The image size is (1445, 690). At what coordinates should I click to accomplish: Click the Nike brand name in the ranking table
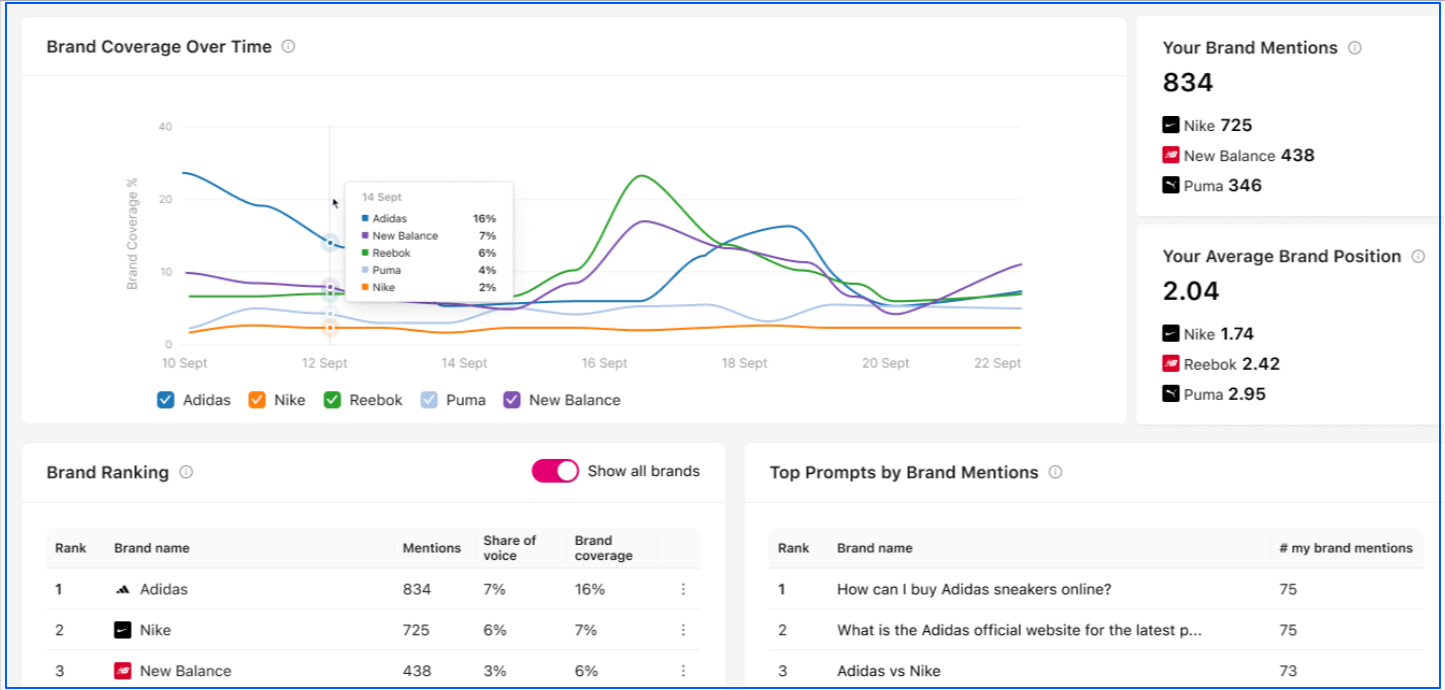[156, 630]
